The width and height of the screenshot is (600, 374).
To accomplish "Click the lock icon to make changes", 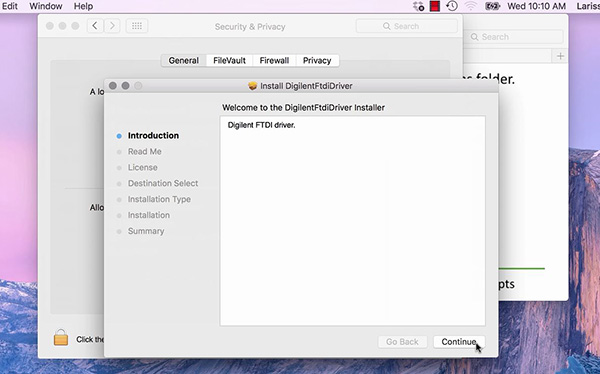I will tap(61, 338).
